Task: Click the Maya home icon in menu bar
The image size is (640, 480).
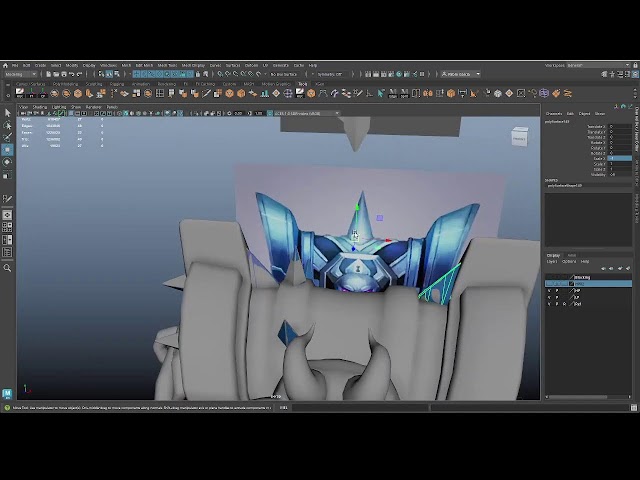Action: click(x=5, y=65)
